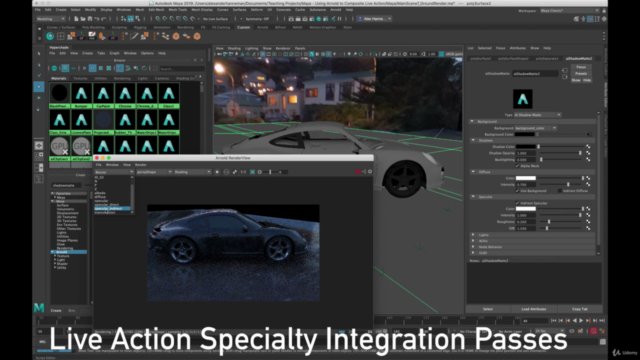Click the teal circular shelf icon
Viewport: 640px width, 360px height.
50,36
